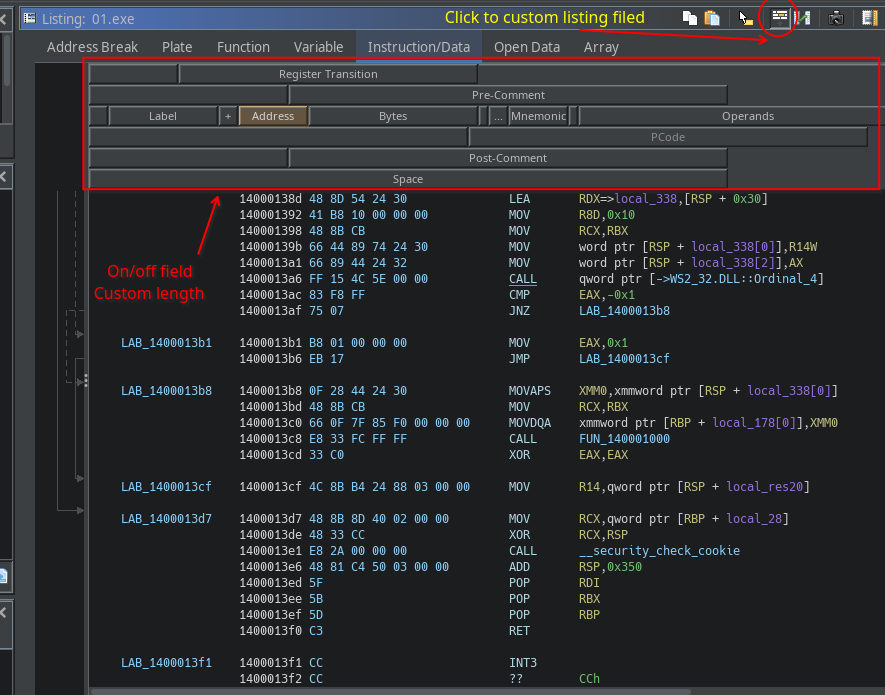Click the INT3 mnemonic
Viewport: 885px width, 695px height.
coord(523,662)
